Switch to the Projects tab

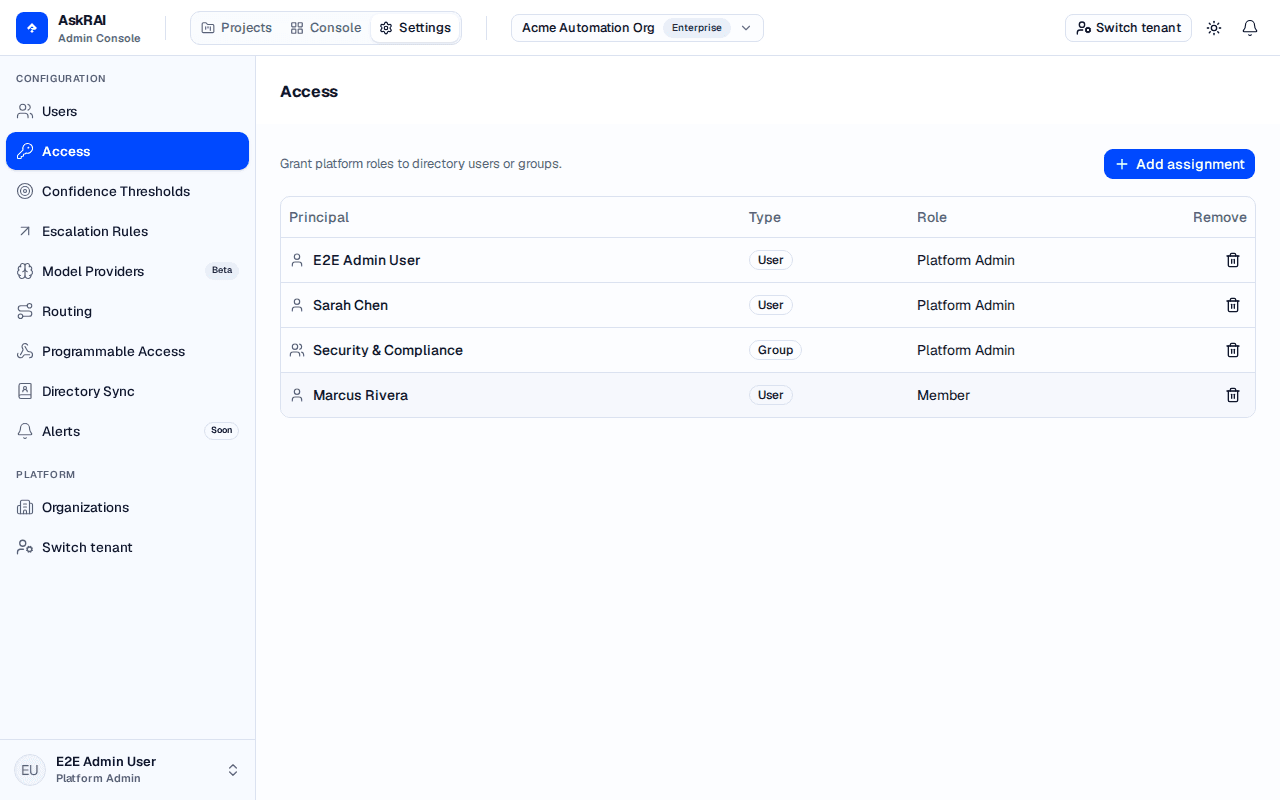tap(237, 28)
